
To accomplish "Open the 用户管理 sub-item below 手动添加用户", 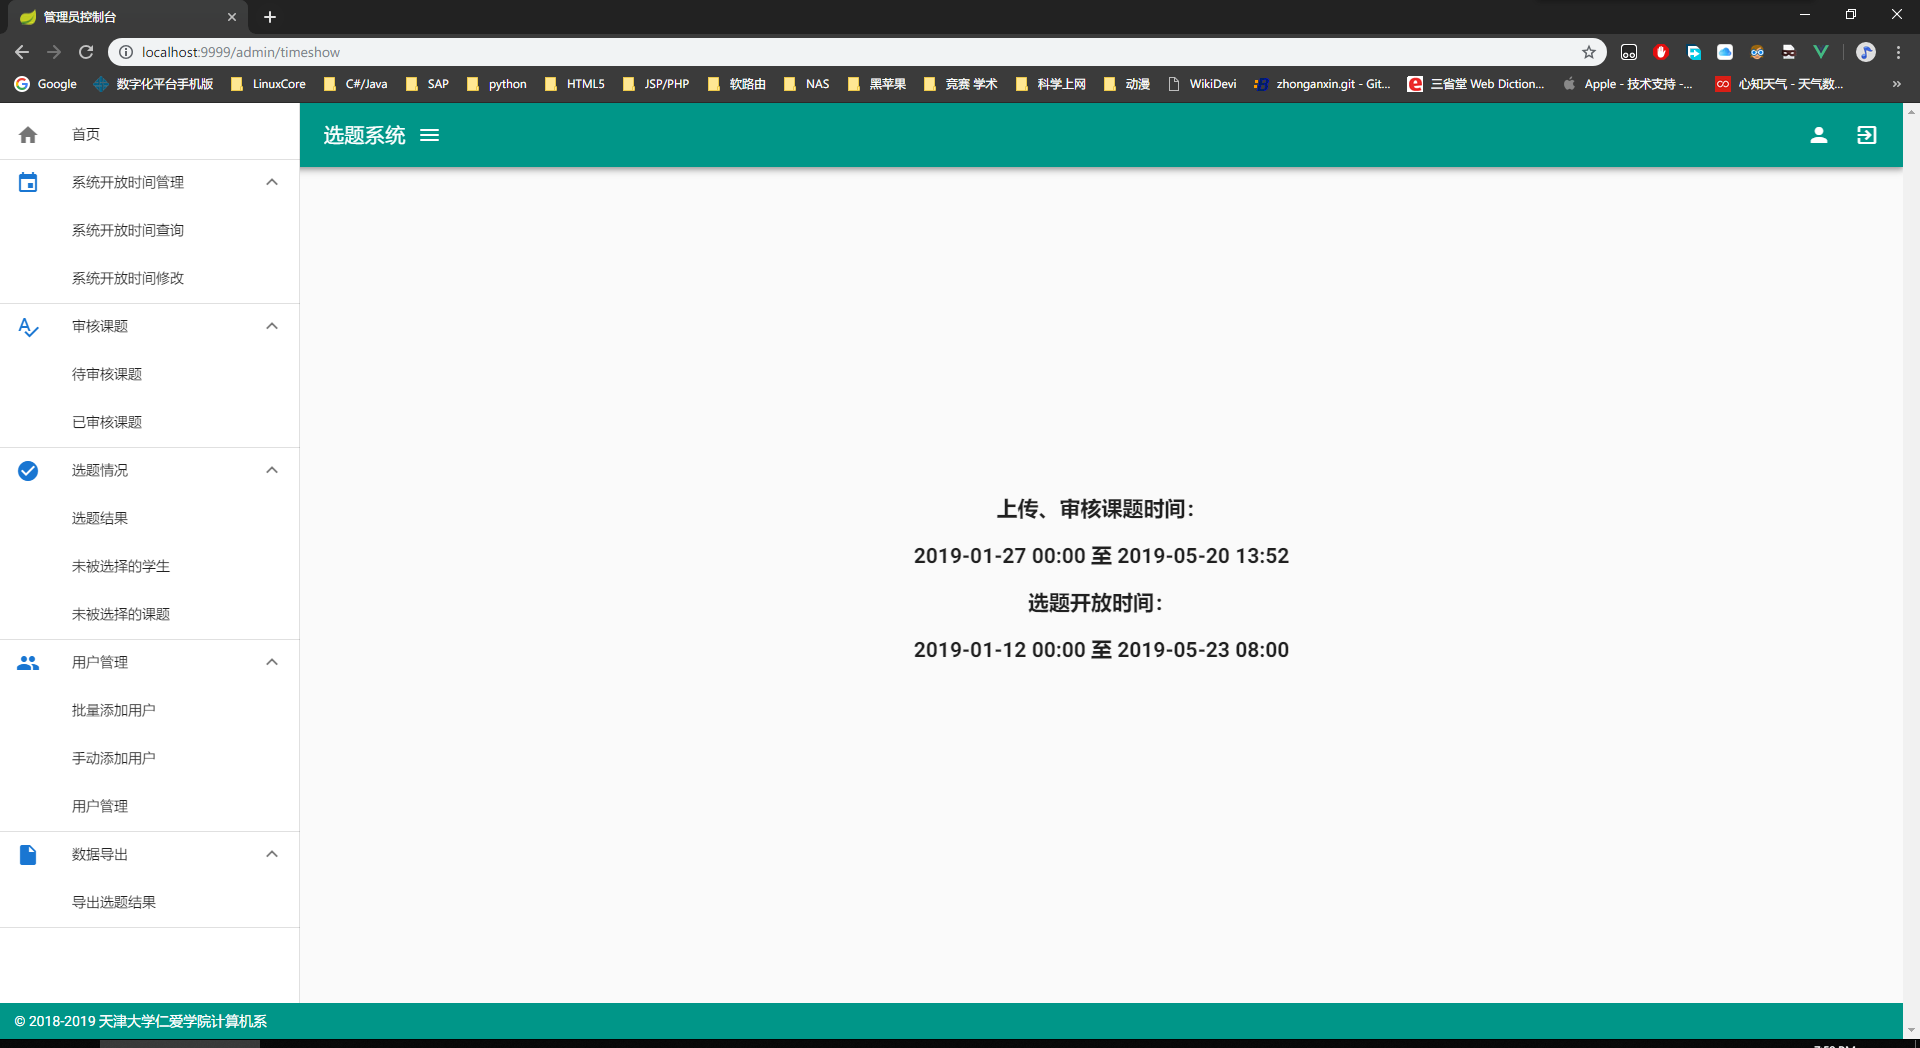I will tap(150, 806).
